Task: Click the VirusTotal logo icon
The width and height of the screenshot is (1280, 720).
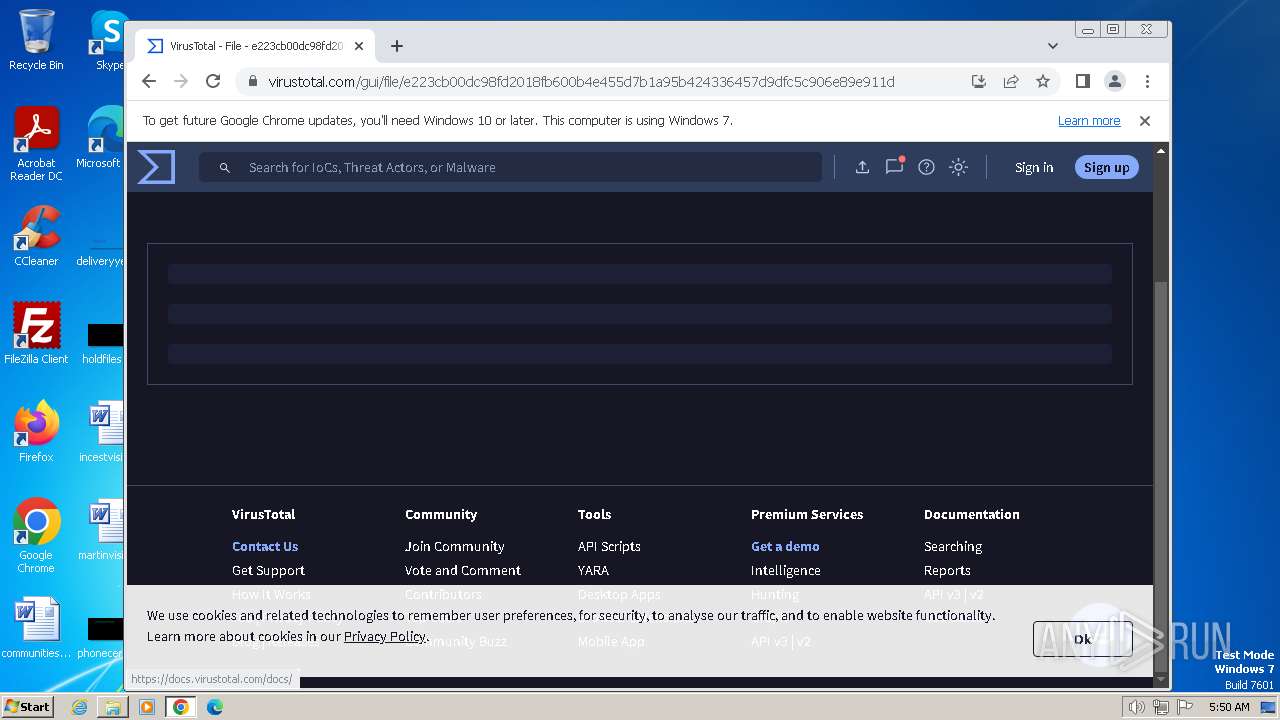Action: [x=156, y=167]
